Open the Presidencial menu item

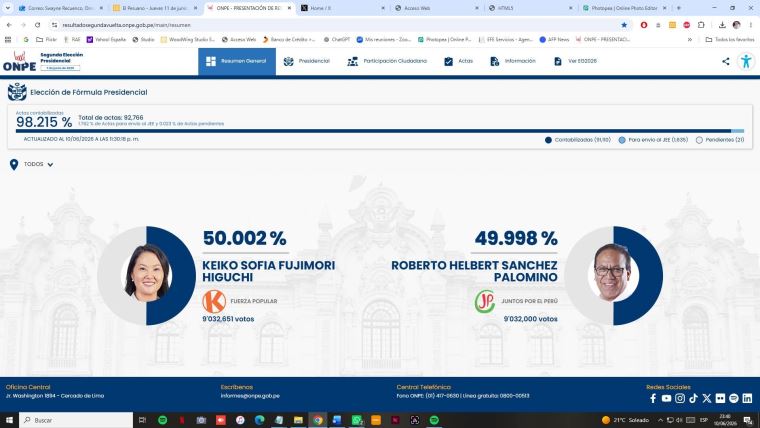(x=307, y=62)
